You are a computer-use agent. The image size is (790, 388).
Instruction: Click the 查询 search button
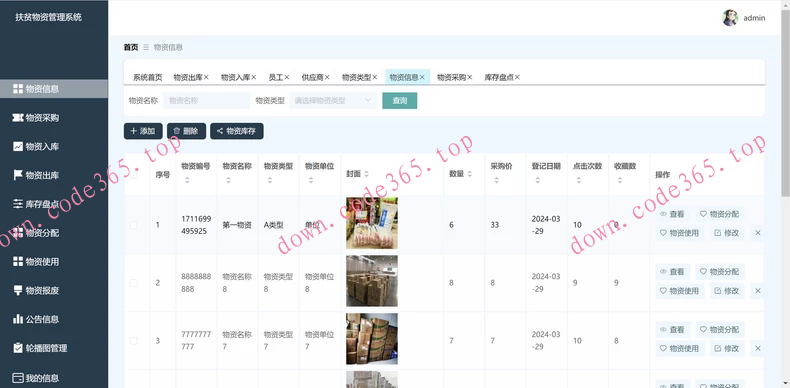click(x=400, y=100)
